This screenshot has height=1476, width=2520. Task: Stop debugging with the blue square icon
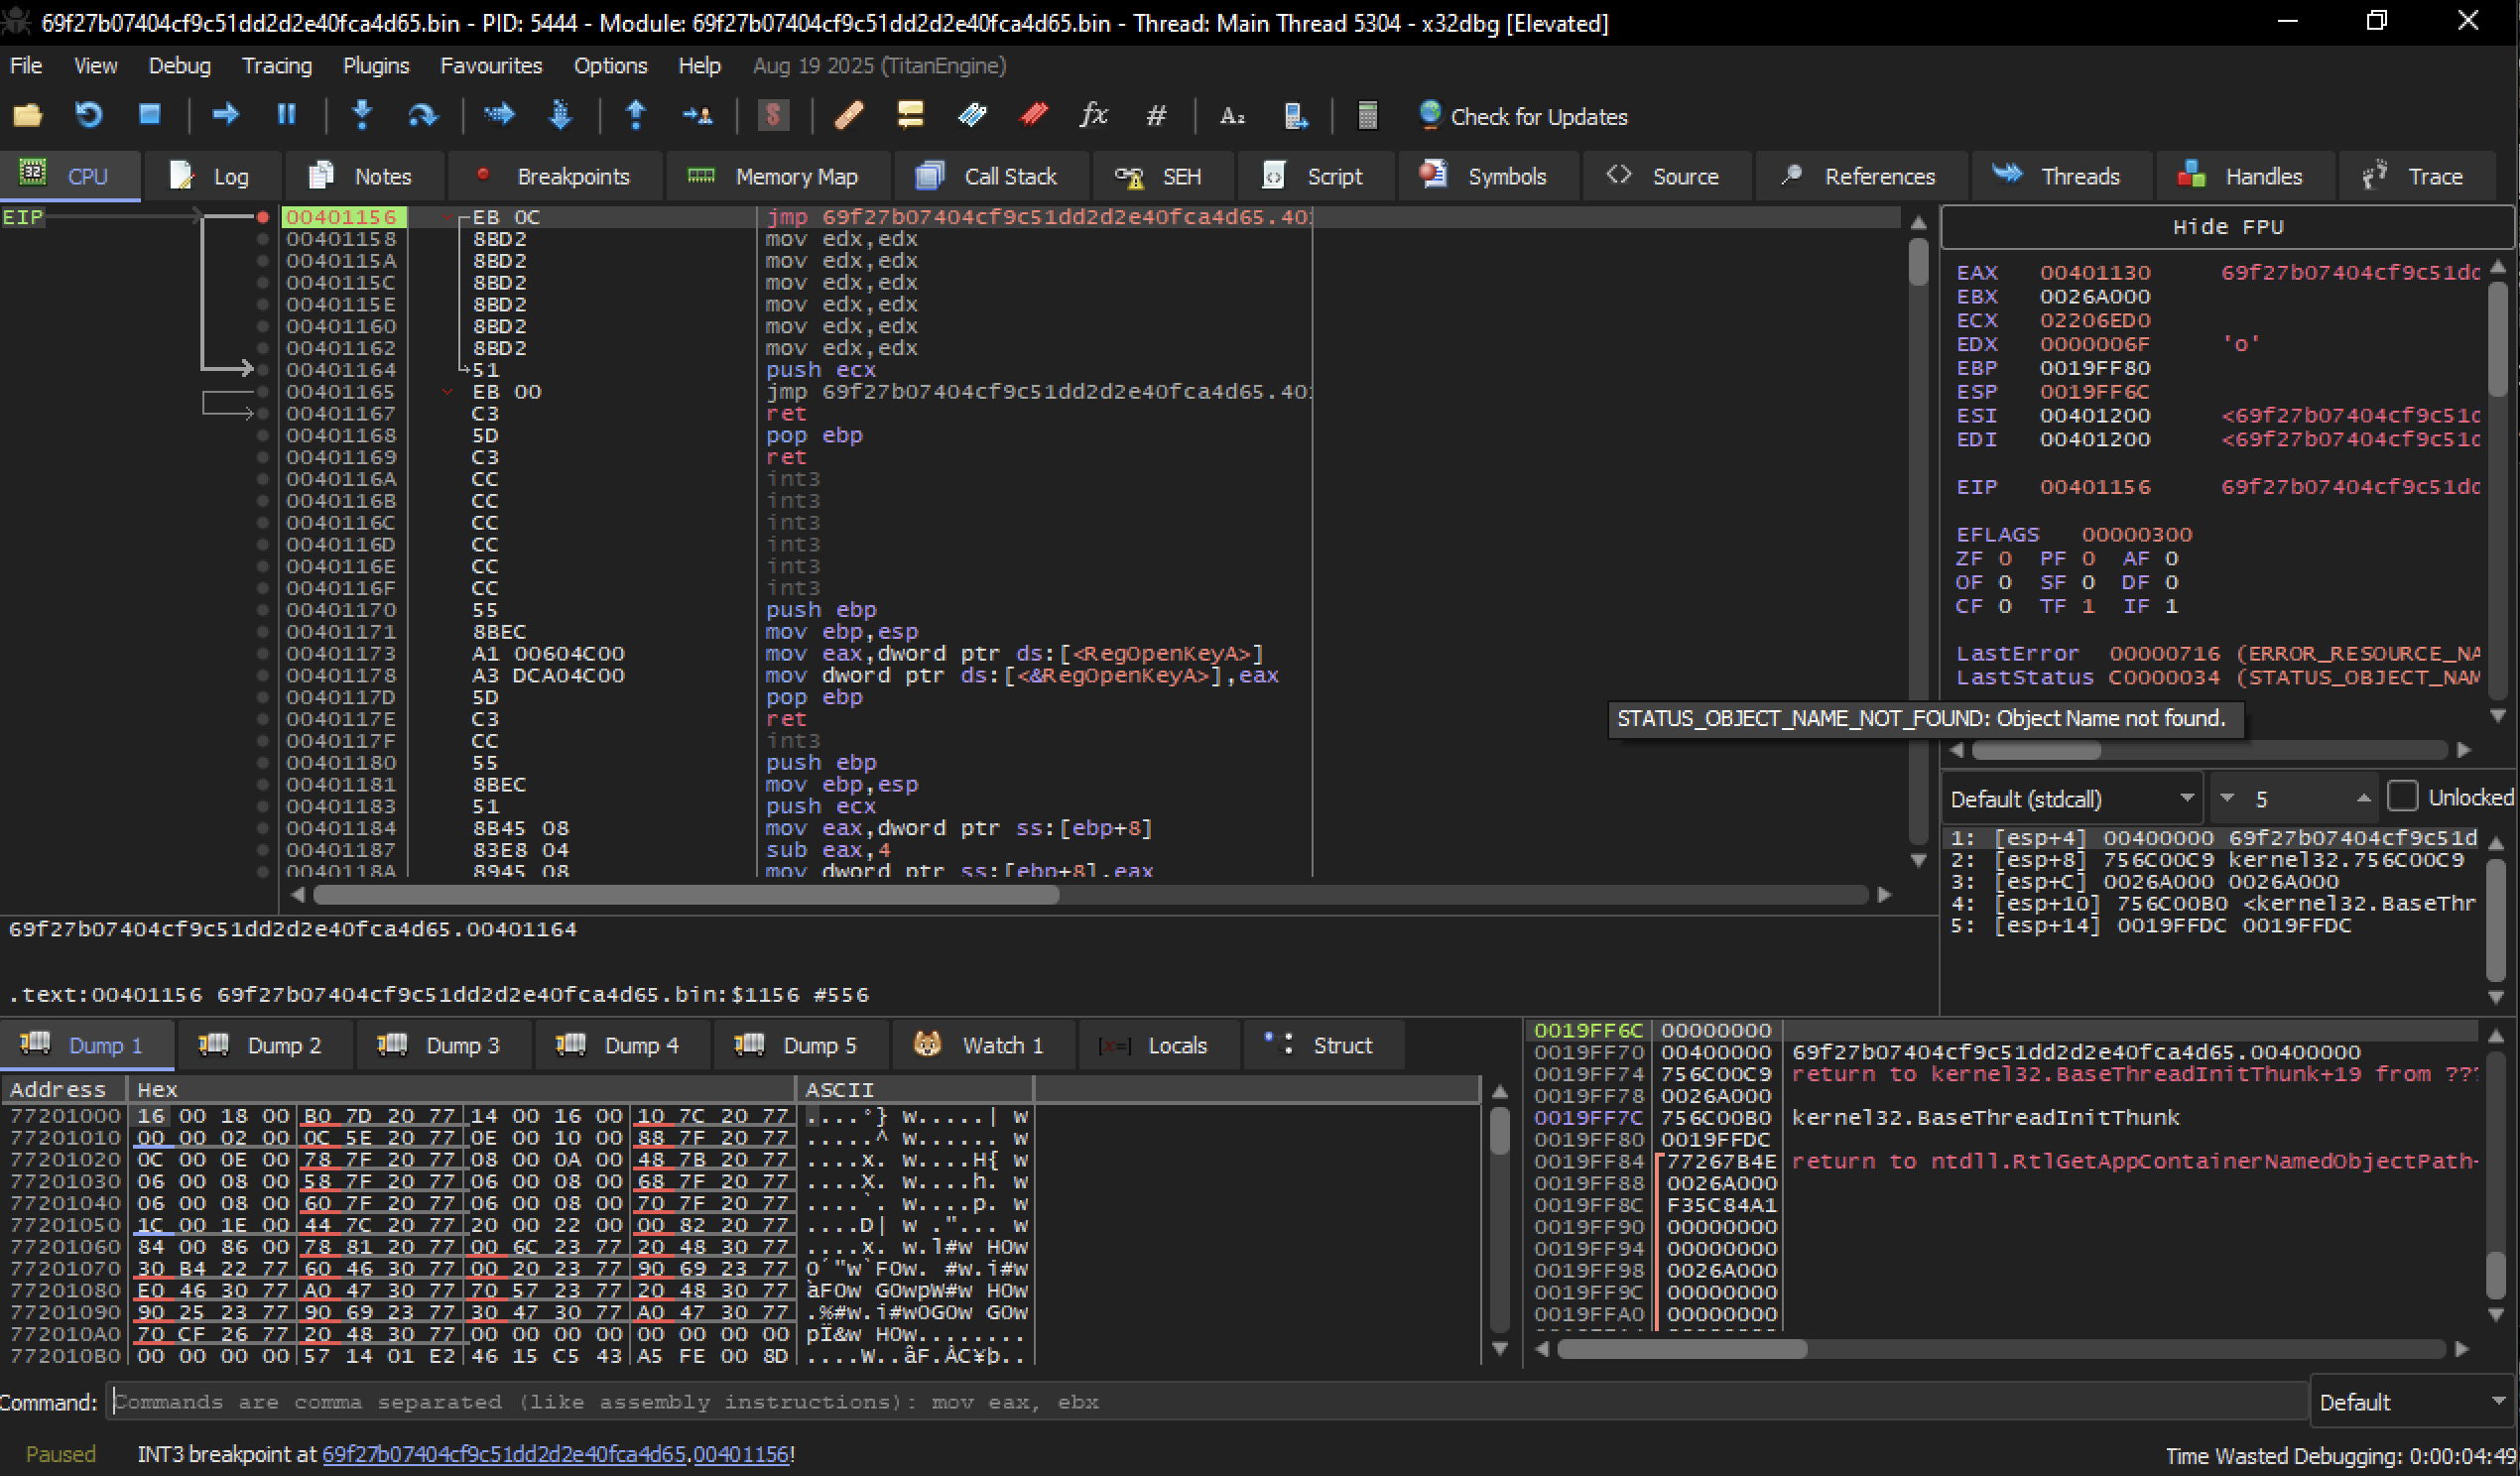point(150,115)
